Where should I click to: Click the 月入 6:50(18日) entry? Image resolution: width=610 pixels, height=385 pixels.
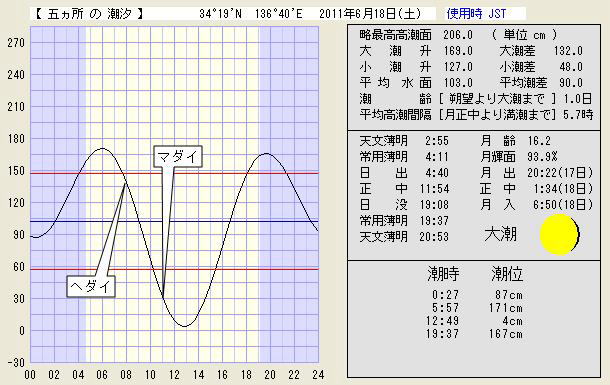(x=536, y=205)
